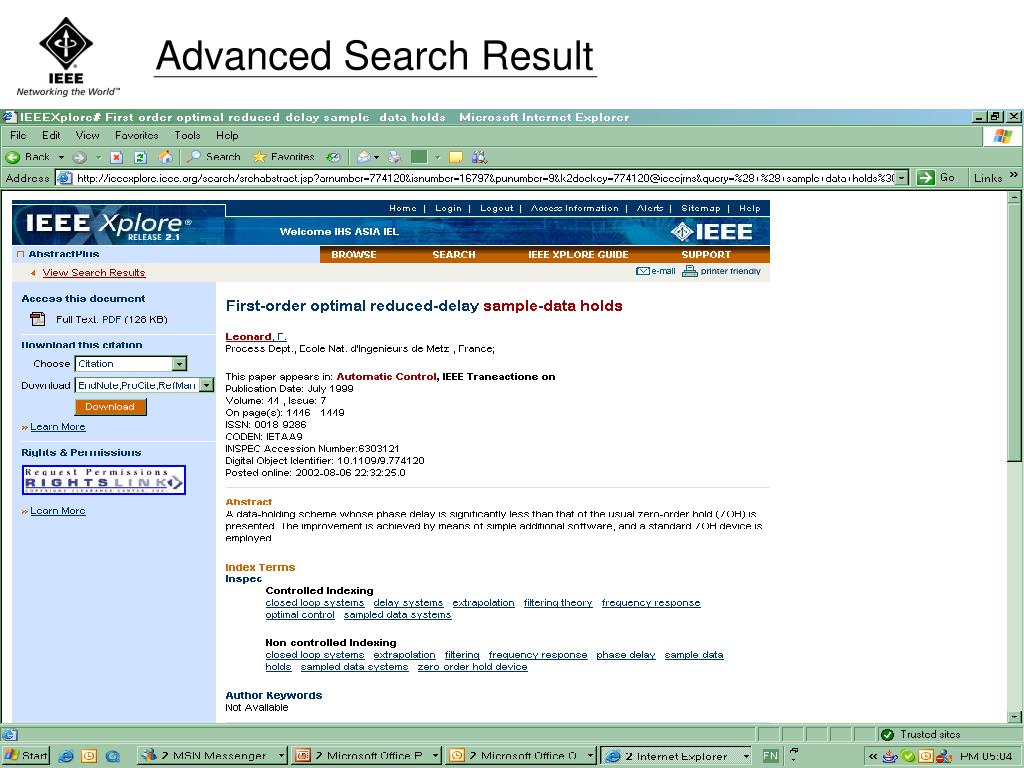Open the SUPPORT tab
The width and height of the screenshot is (1024, 768).
coord(706,255)
